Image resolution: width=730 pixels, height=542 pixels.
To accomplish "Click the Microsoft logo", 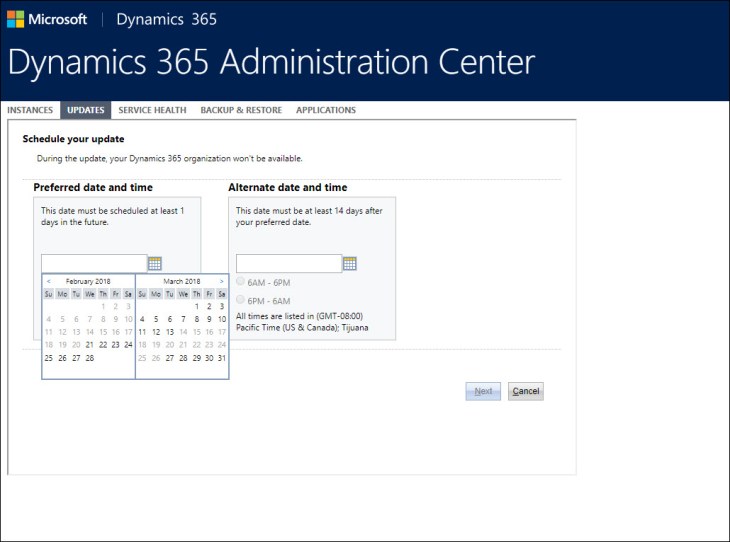I will [47, 19].
